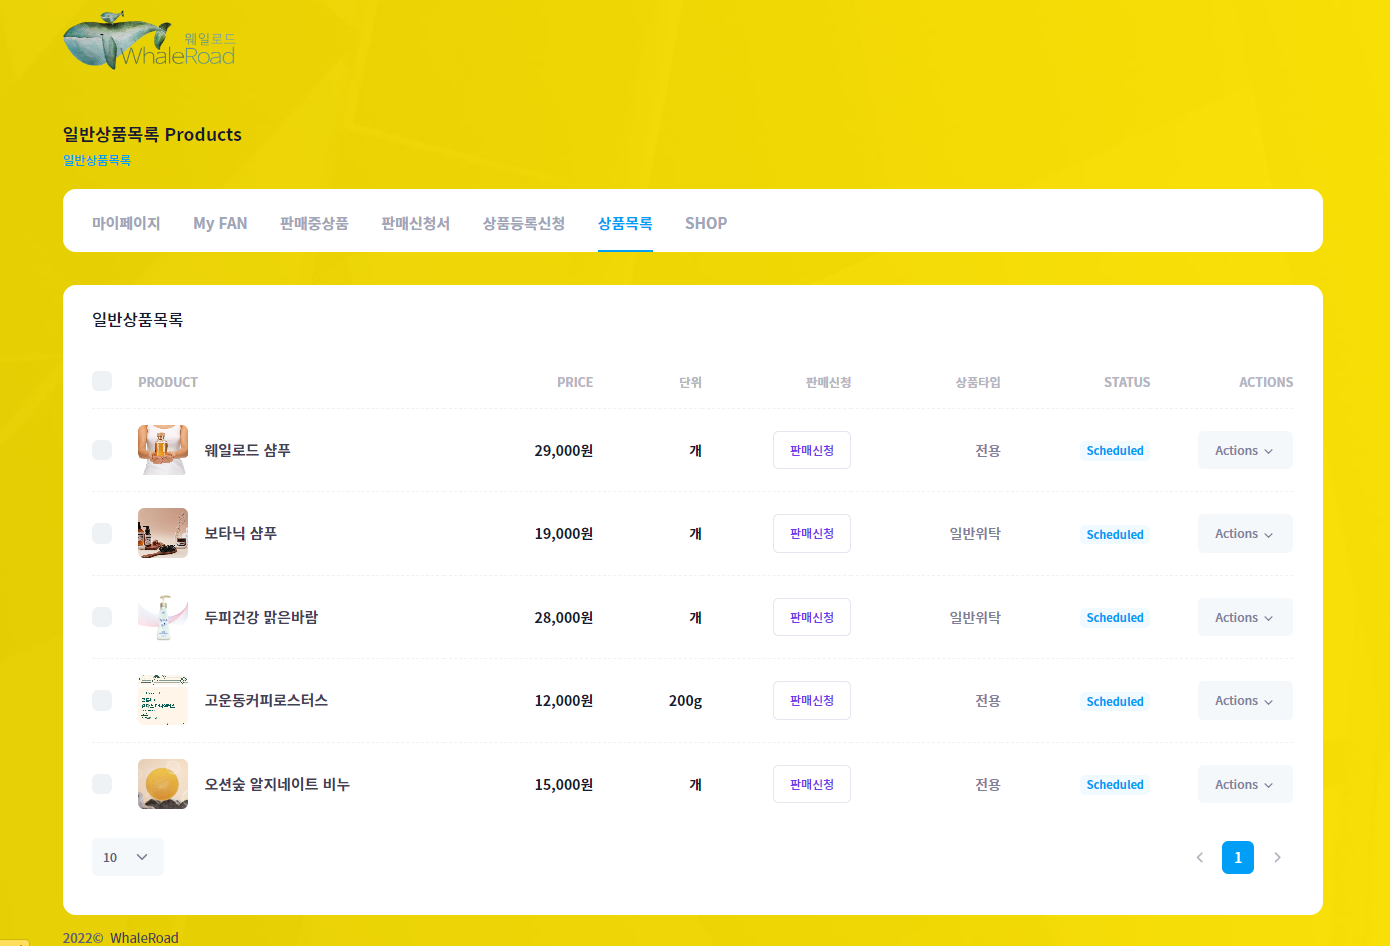Open Actions dropdown for 웨일로드 샴푸
Screen dimensions: 1390x946
pos(1245,450)
